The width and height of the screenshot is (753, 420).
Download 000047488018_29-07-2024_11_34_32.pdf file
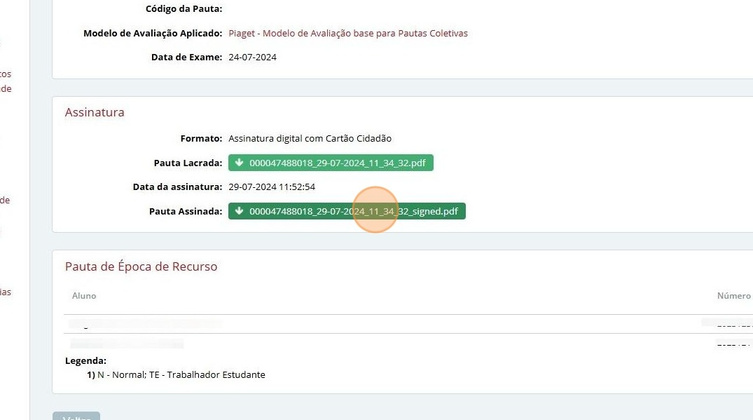pyautogui.click(x=331, y=163)
